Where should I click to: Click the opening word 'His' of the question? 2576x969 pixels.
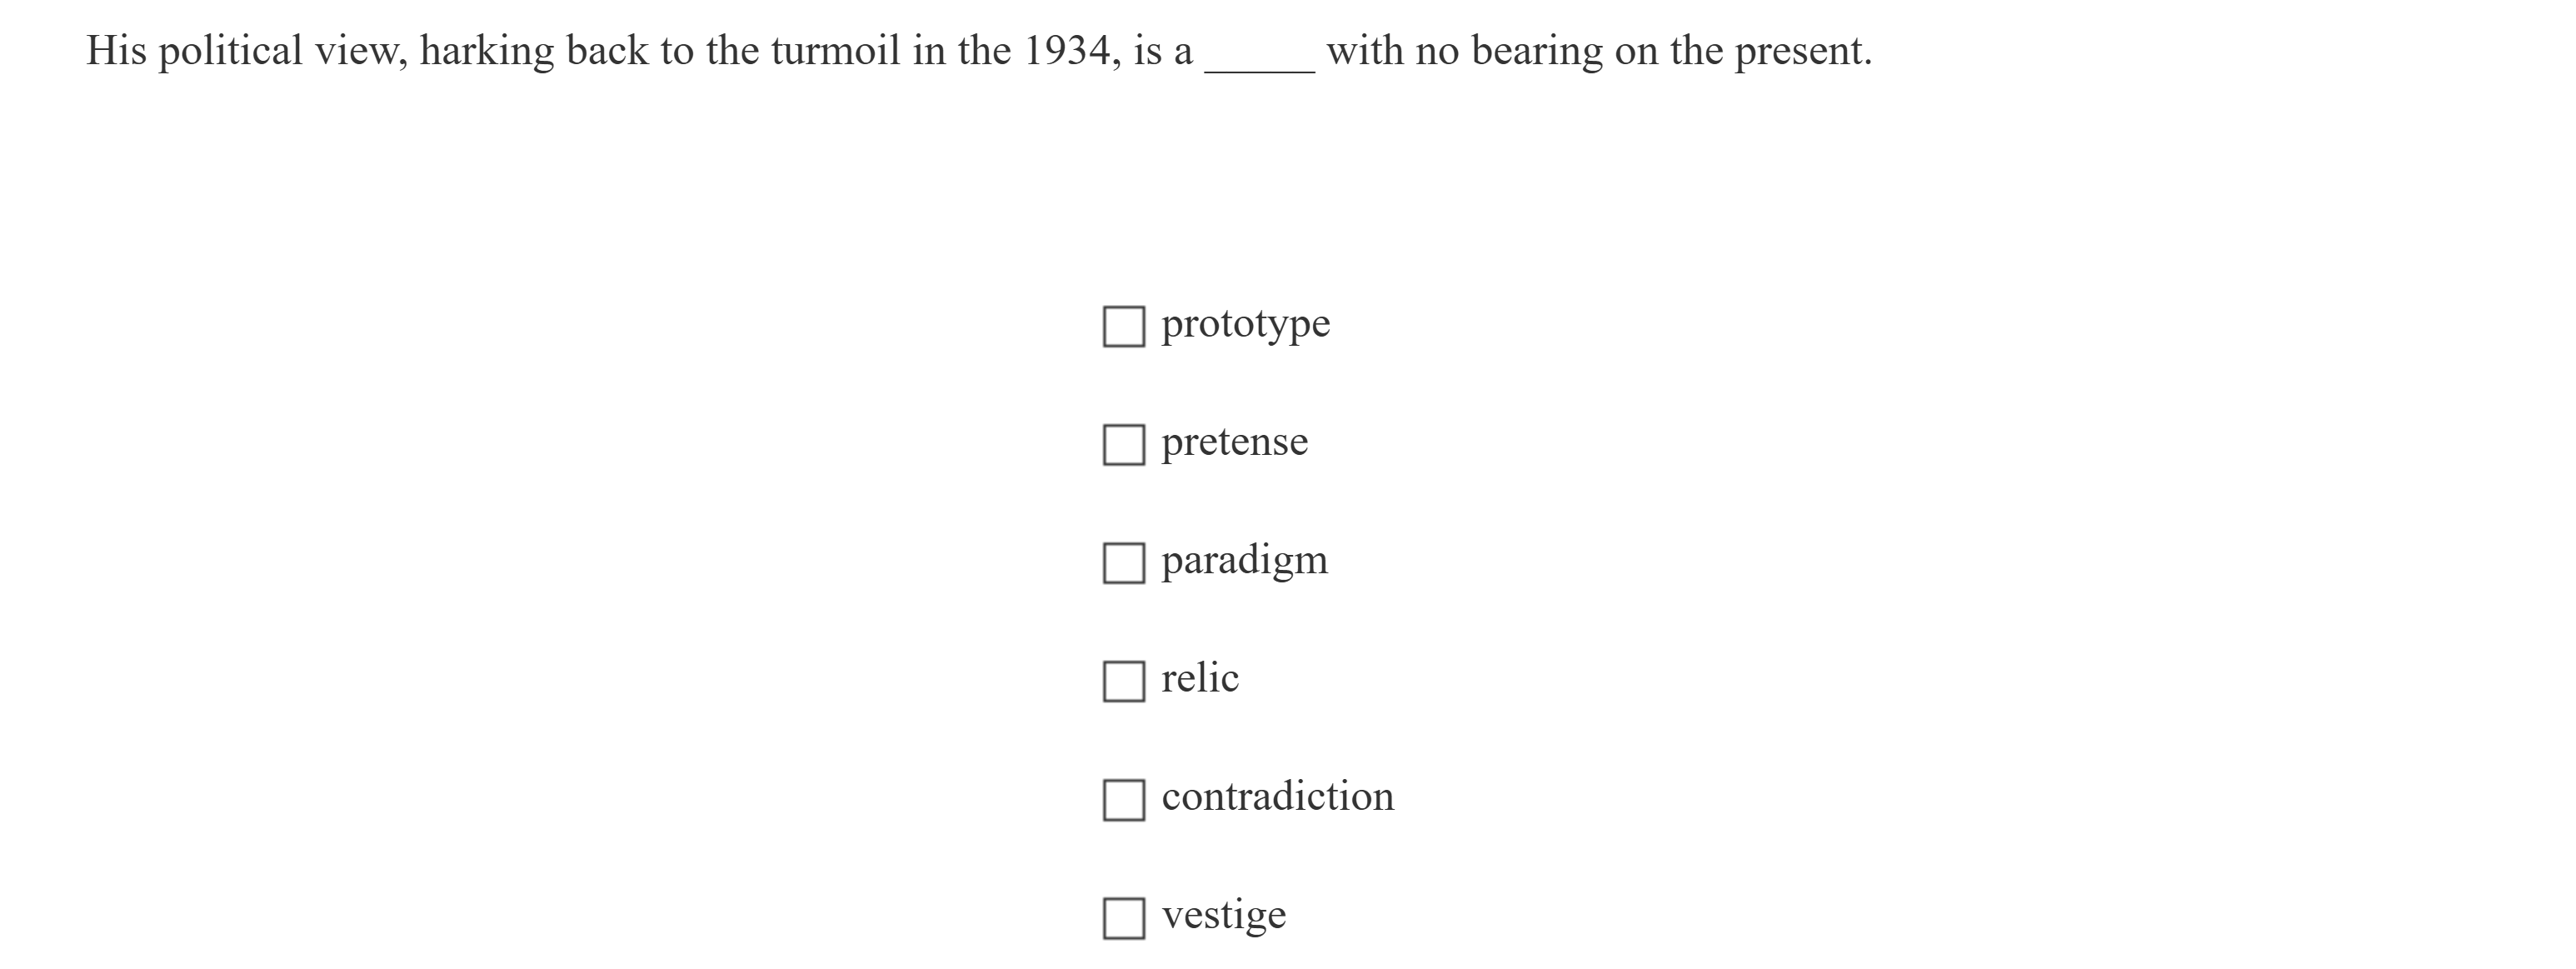tap(116, 51)
